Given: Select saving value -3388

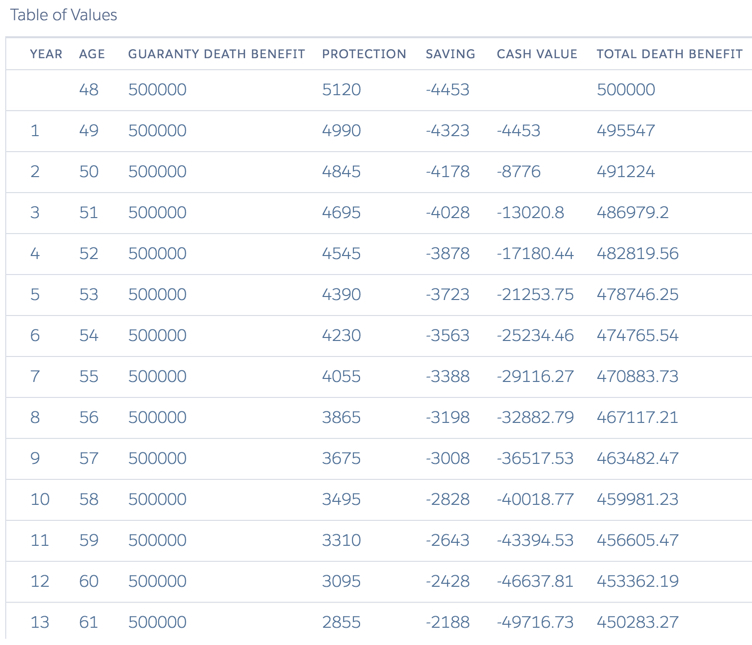Looking at the screenshot, I should 447,376.
